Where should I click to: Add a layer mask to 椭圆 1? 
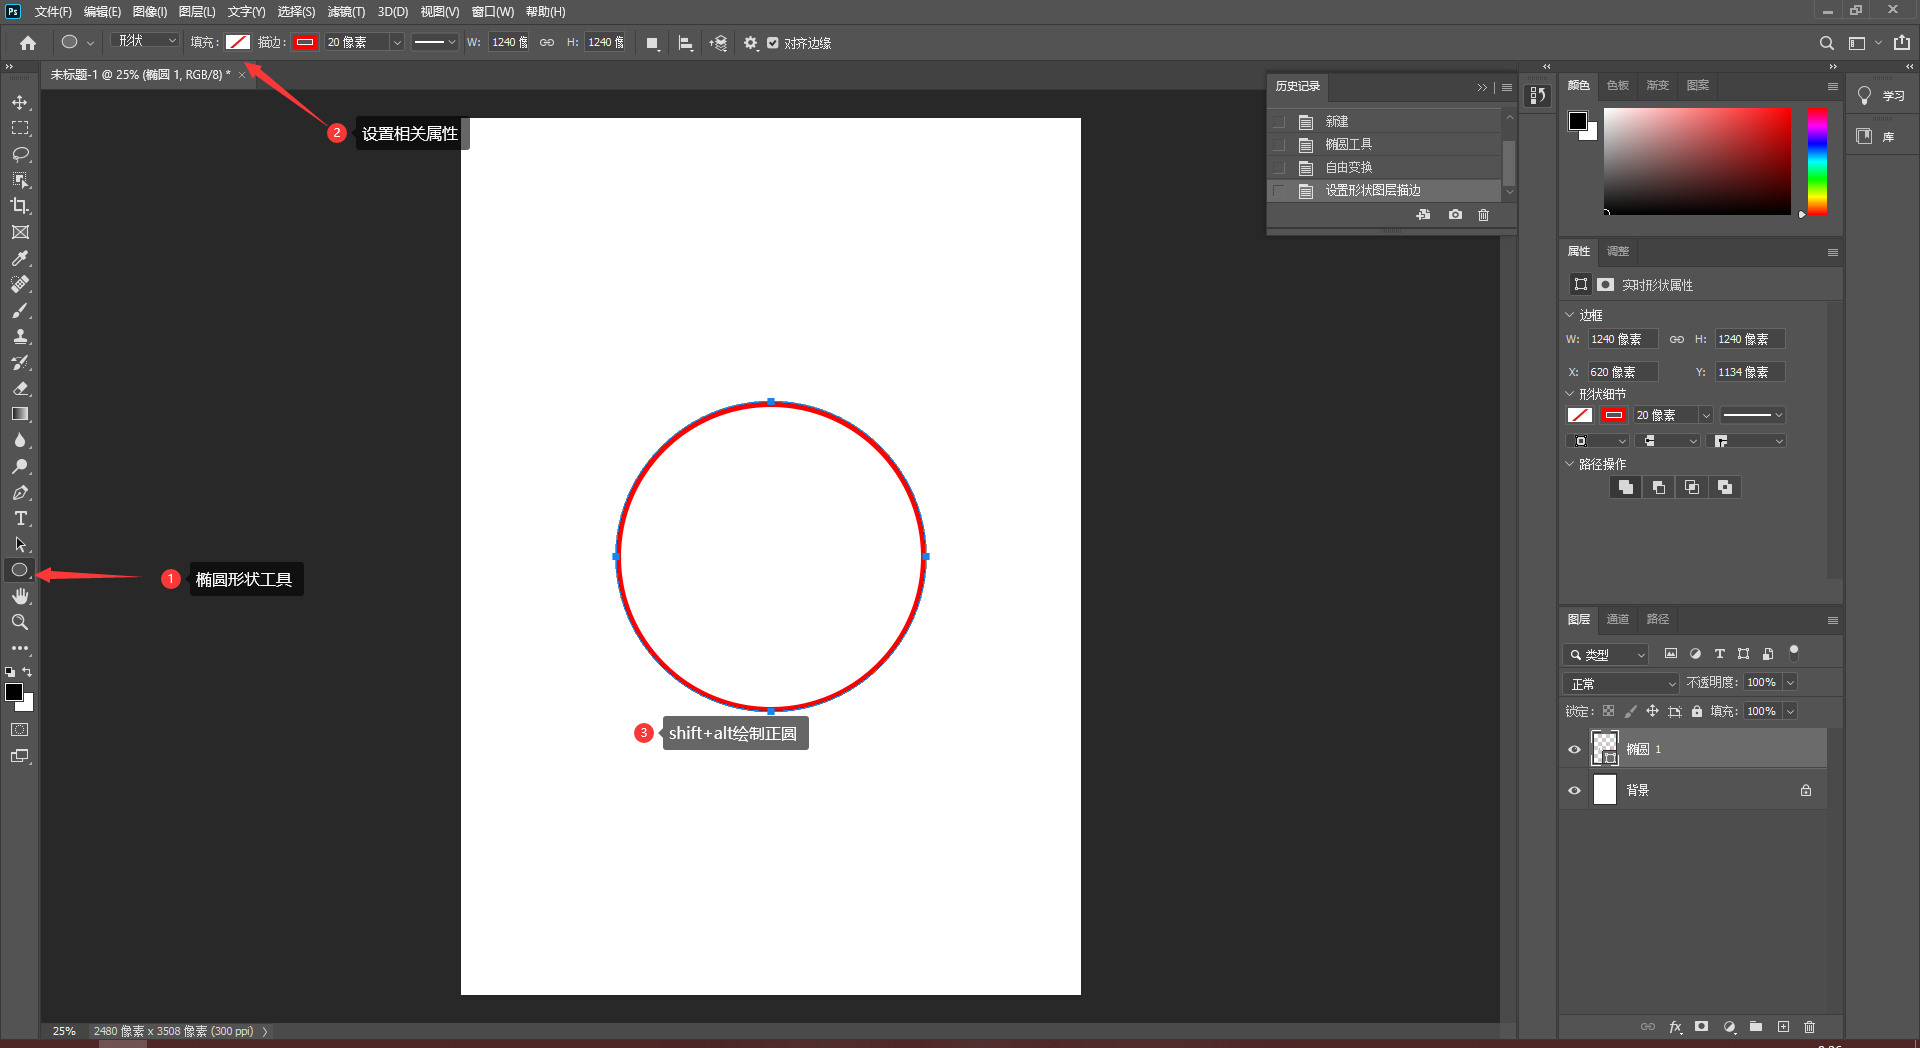(x=1701, y=1027)
